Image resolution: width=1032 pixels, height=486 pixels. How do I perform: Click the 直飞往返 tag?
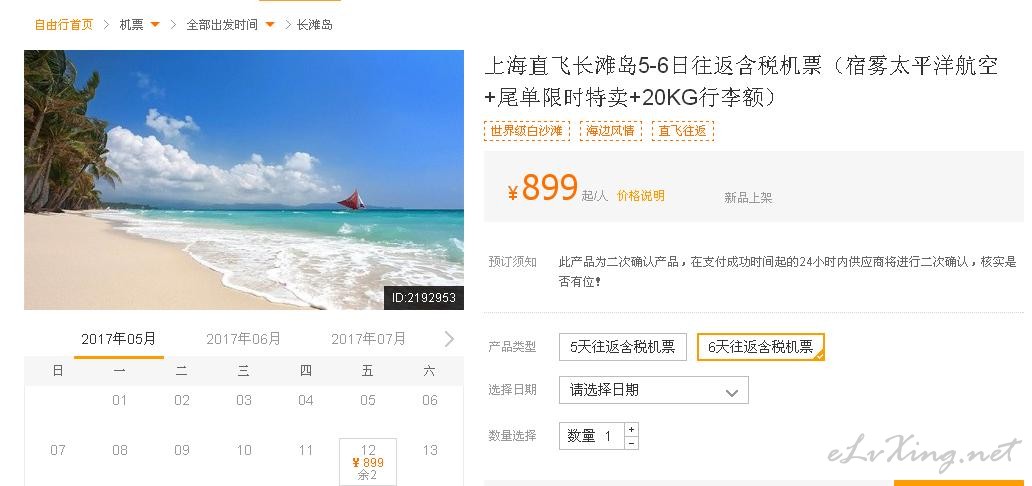[683, 130]
